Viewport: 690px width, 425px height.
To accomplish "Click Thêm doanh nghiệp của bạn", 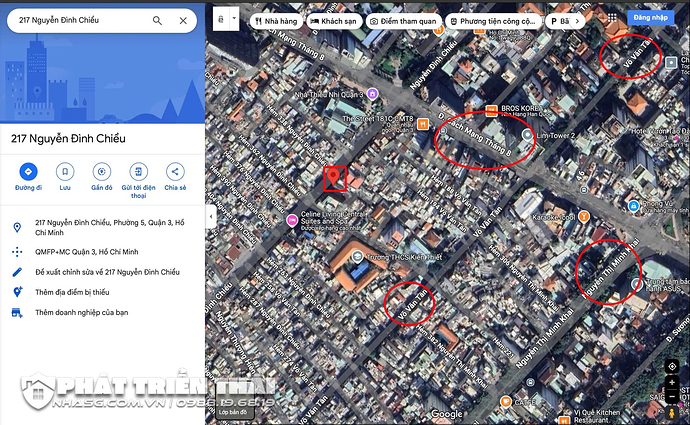I will click(81, 312).
